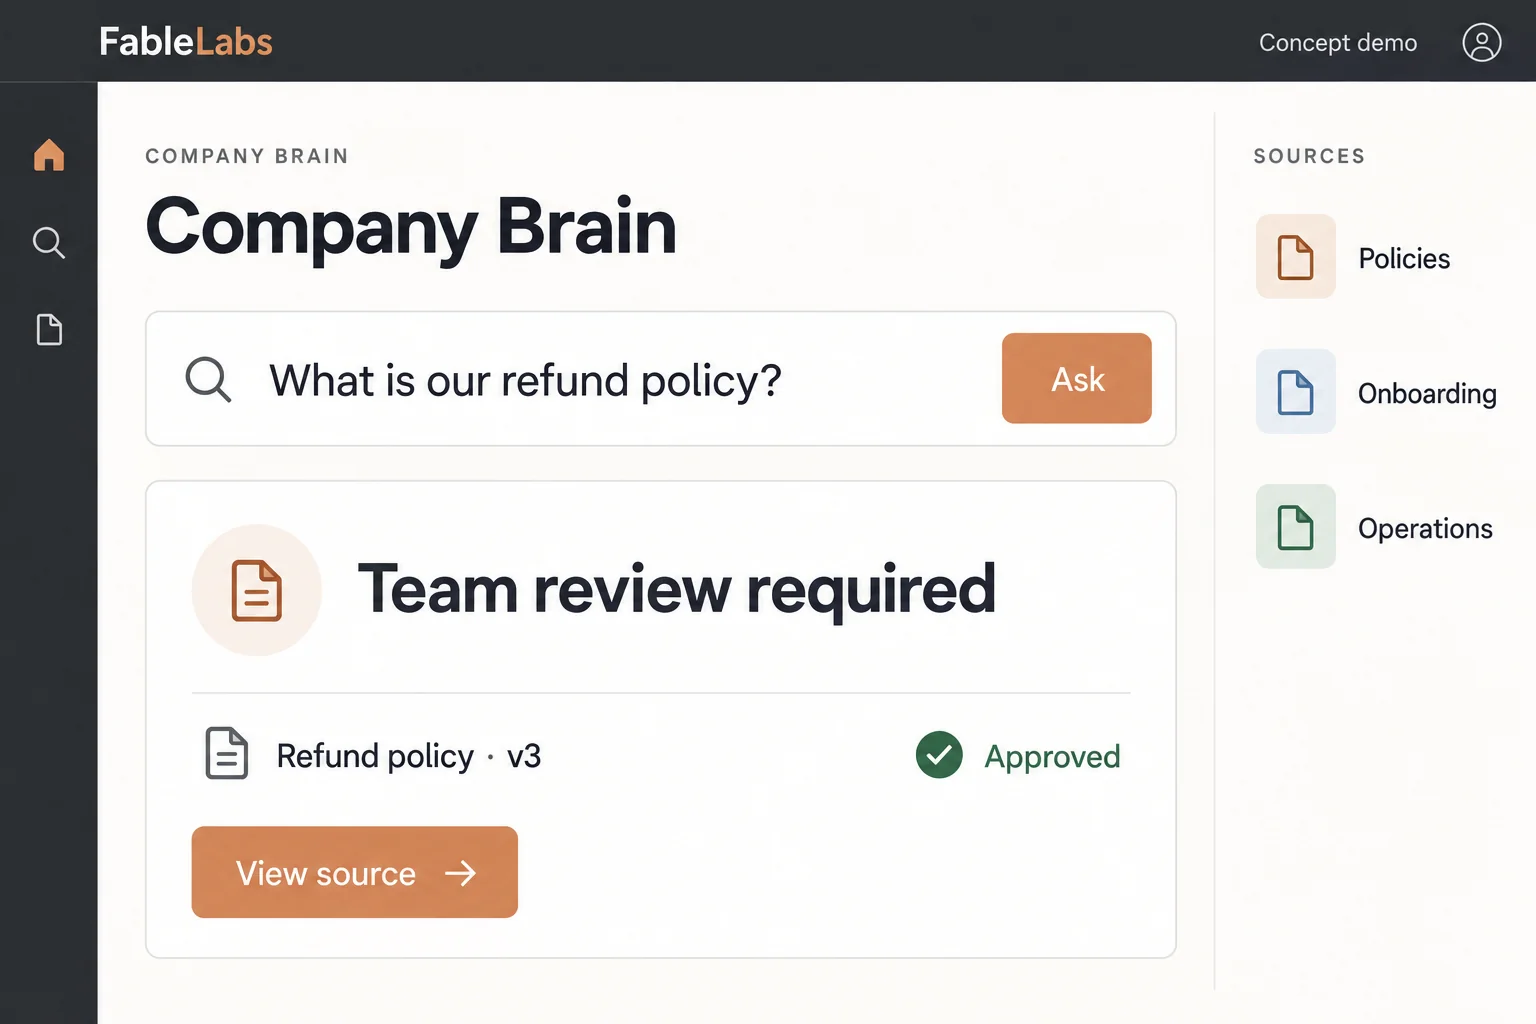Click the arrow inside View source button
The width and height of the screenshot is (1536, 1024).
tap(460, 873)
